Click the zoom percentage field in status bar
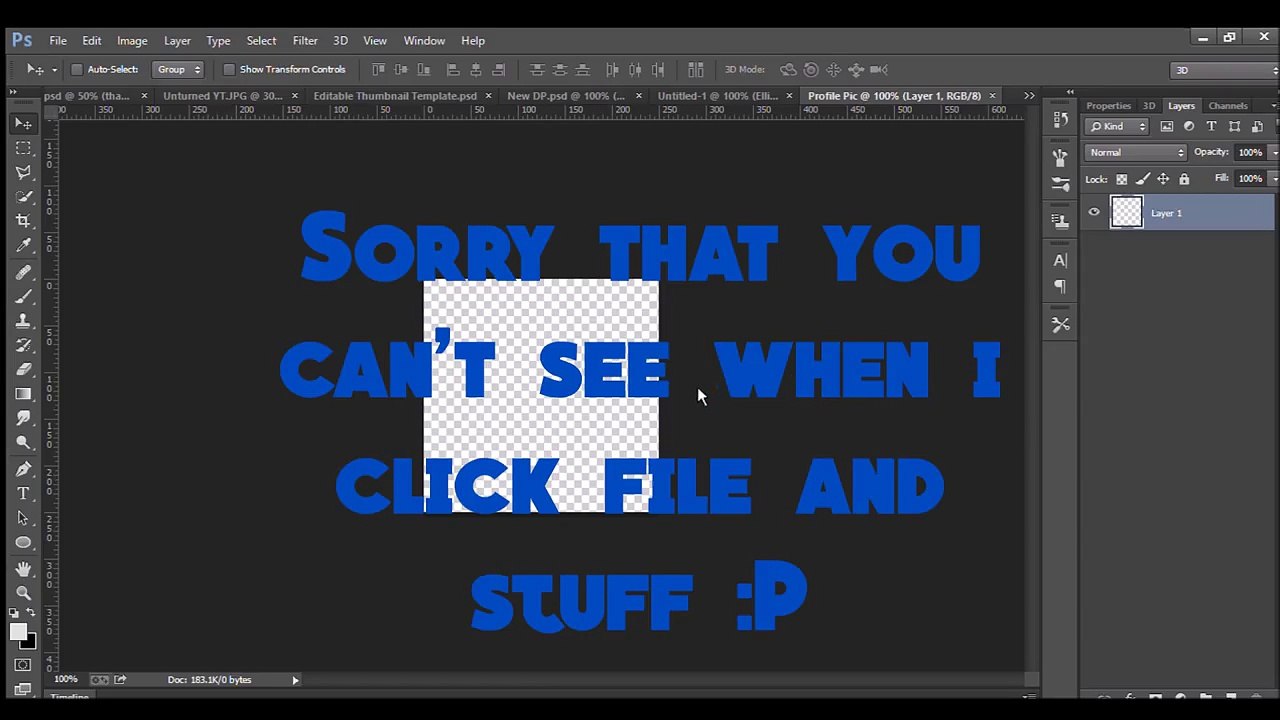The width and height of the screenshot is (1280, 720). pos(66,680)
